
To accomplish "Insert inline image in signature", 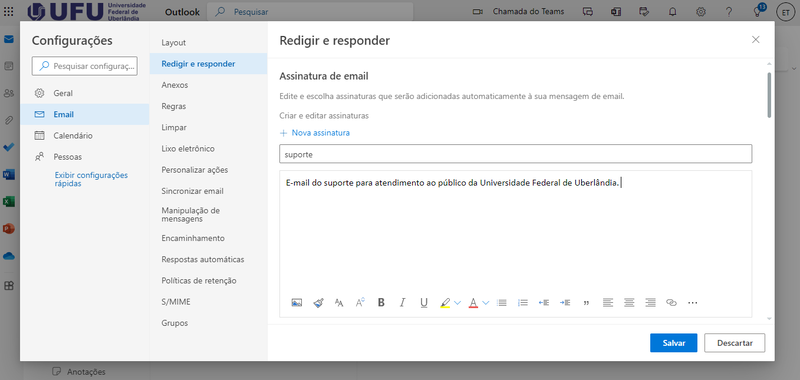I will 297,302.
